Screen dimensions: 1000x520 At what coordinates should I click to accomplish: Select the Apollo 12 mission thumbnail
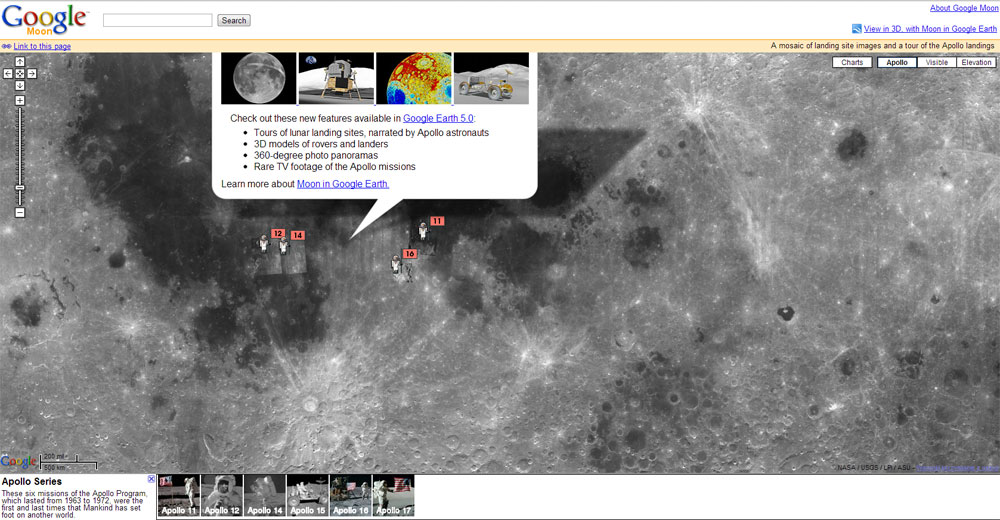pyautogui.click(x=222, y=495)
